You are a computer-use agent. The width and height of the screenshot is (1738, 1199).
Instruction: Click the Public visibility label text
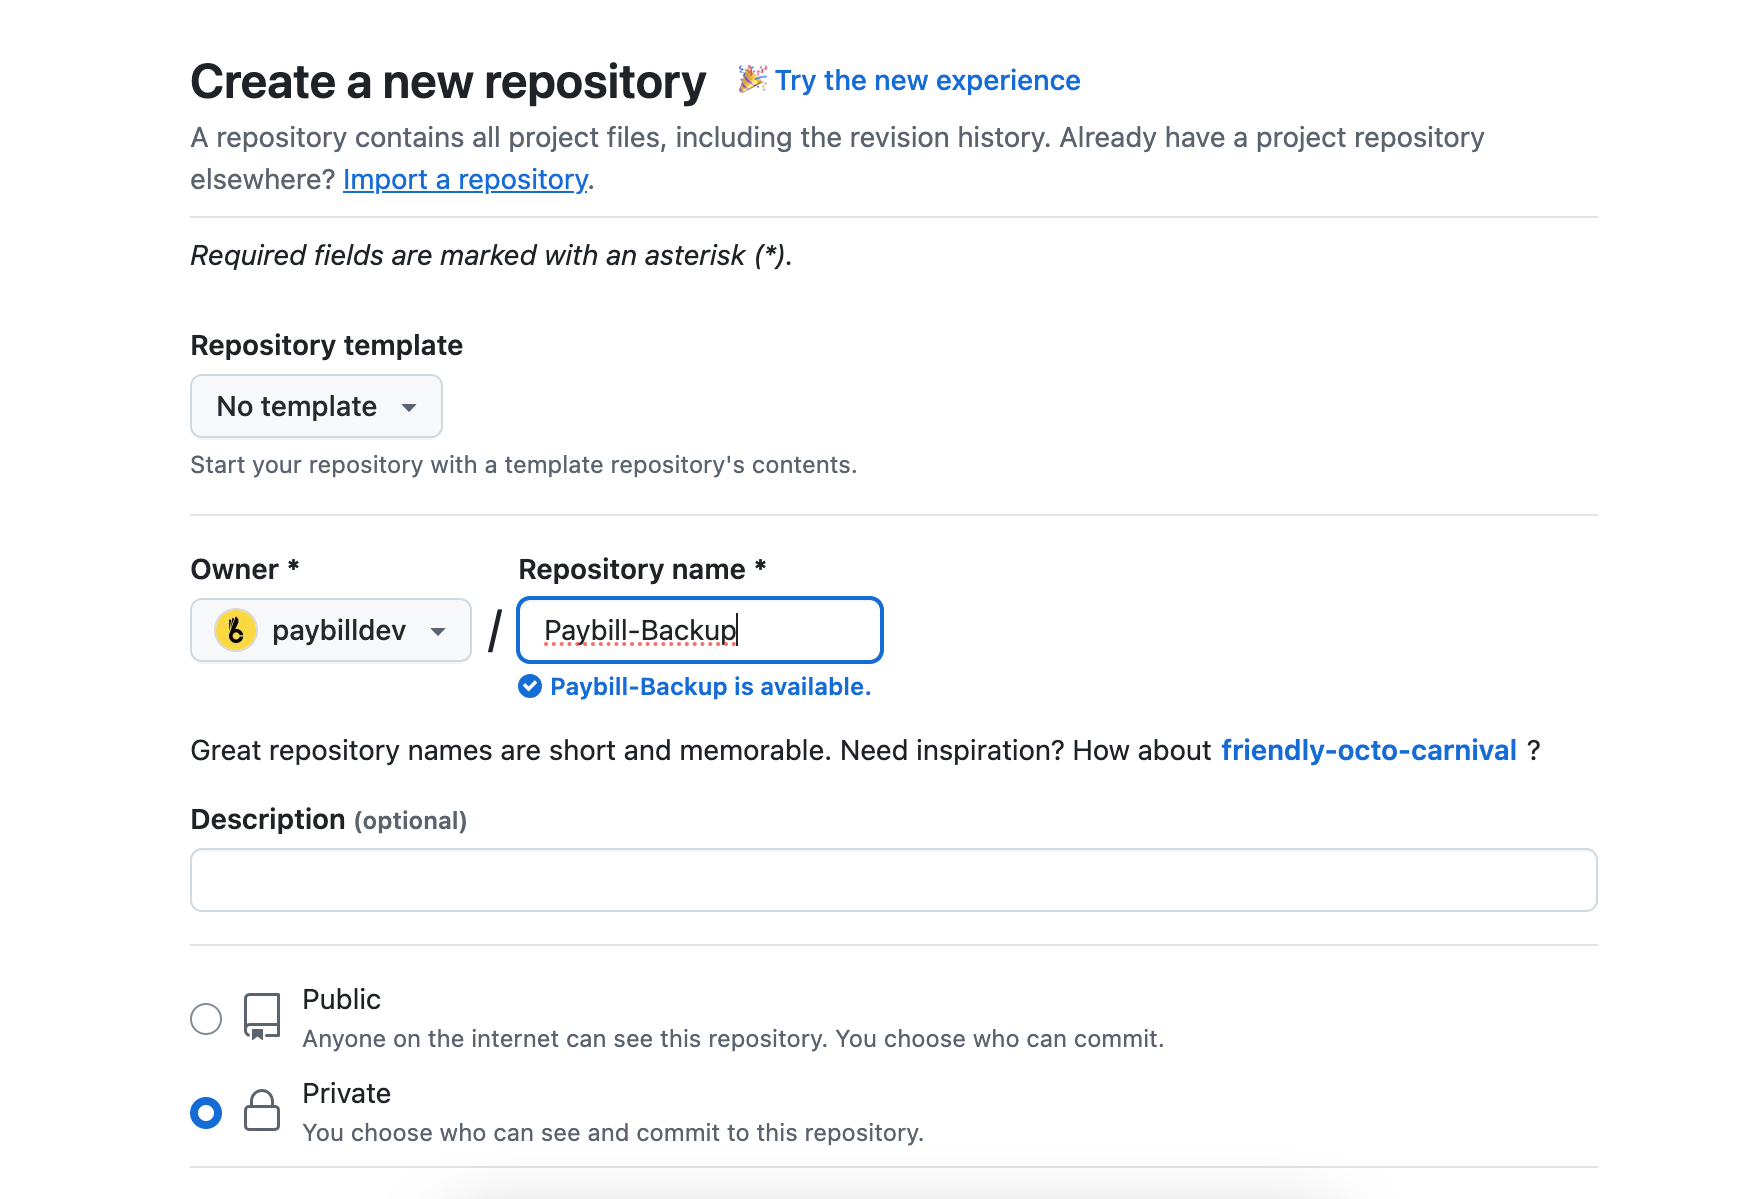coord(341,999)
